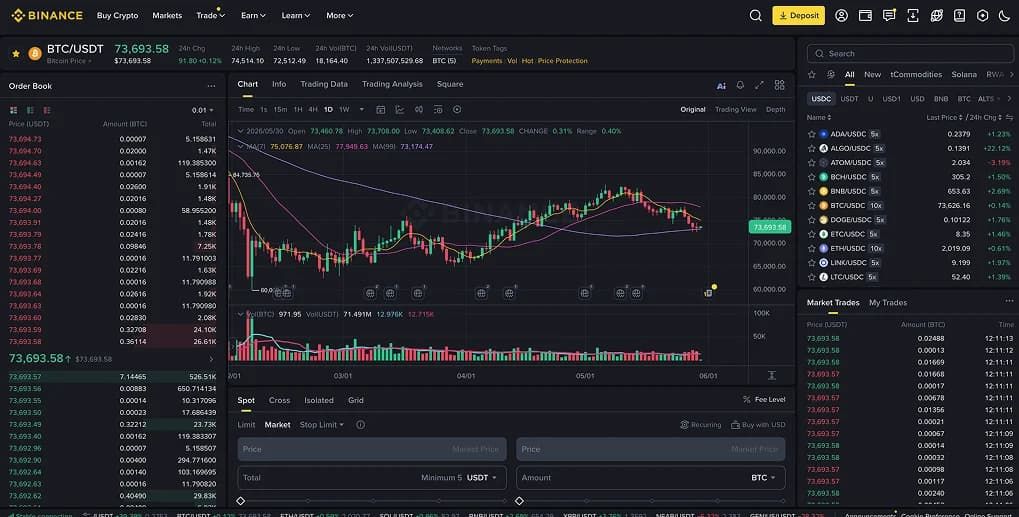Show combined buy and sell order book view
The width and height of the screenshot is (1019, 517).
tap(13, 110)
